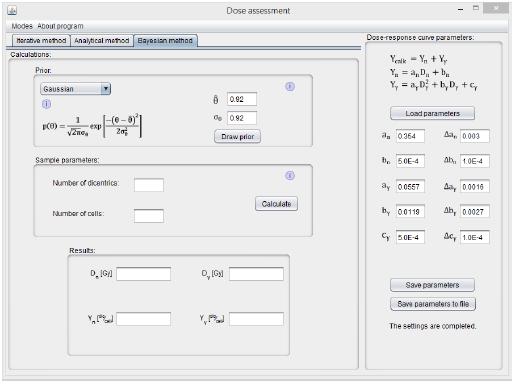Click Load parameters button
This screenshot has height=386, width=512.
tap(432, 113)
